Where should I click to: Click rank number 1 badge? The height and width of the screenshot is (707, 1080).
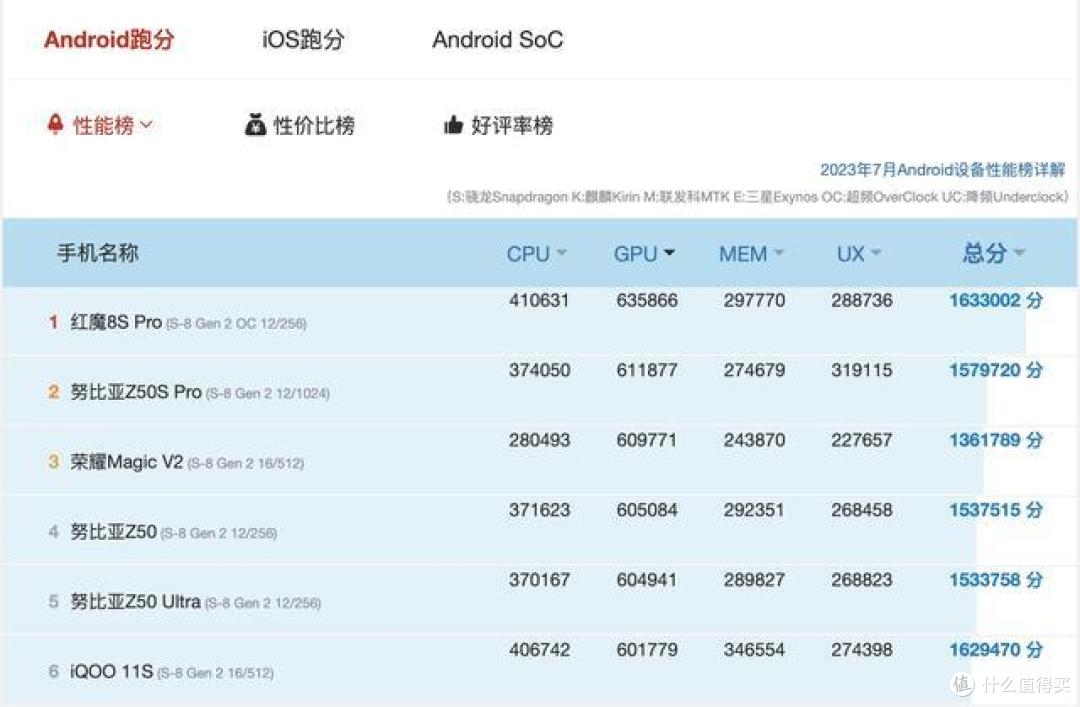pos(54,322)
